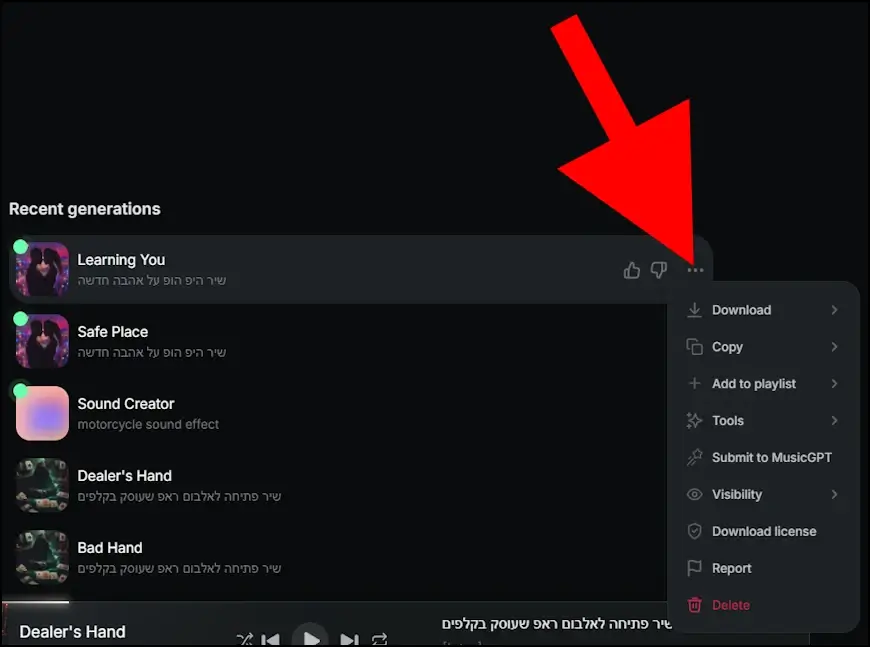Select Submit to MusicGPT

[x=771, y=457]
